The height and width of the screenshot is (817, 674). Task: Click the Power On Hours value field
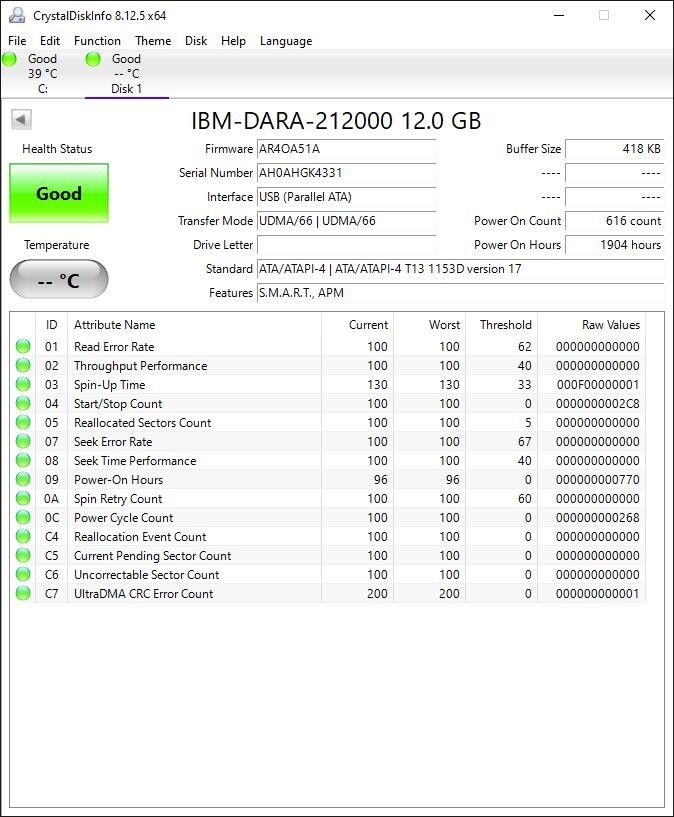point(615,245)
